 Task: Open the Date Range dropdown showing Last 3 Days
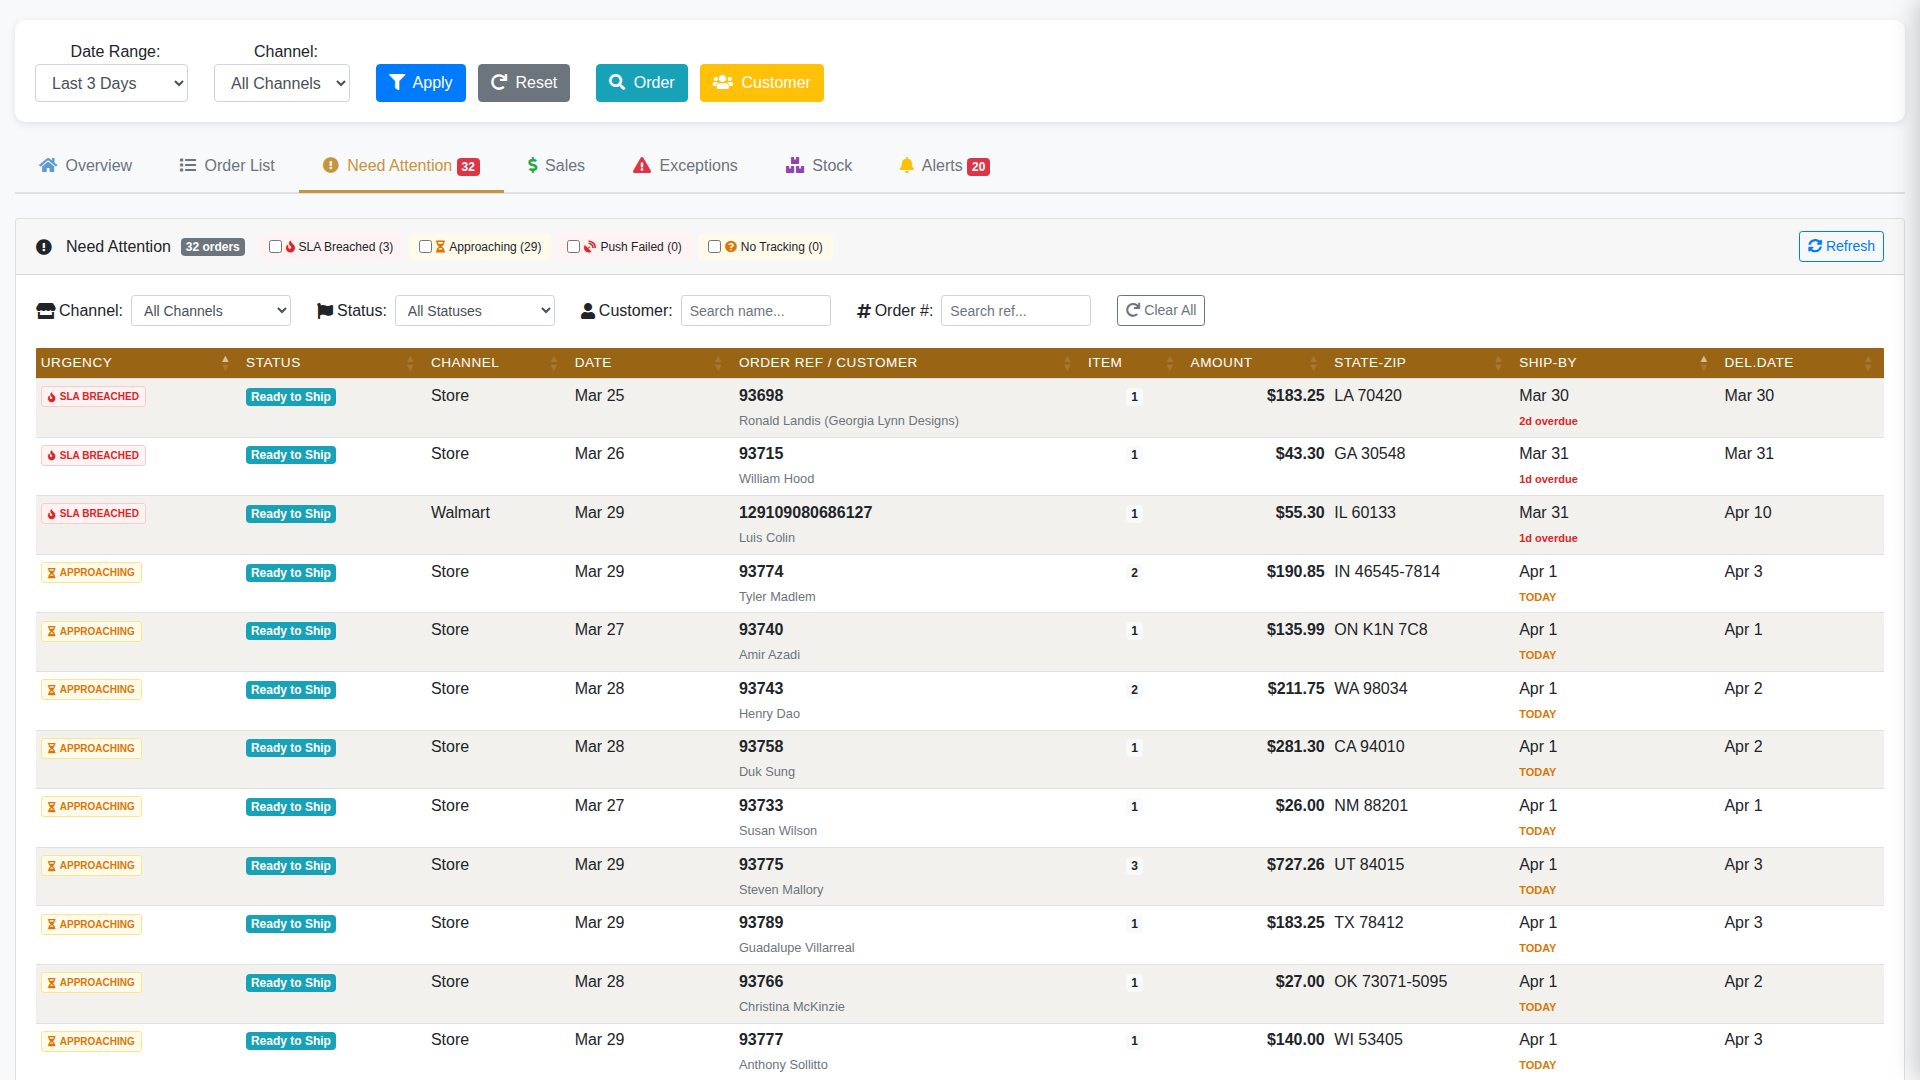tap(111, 83)
